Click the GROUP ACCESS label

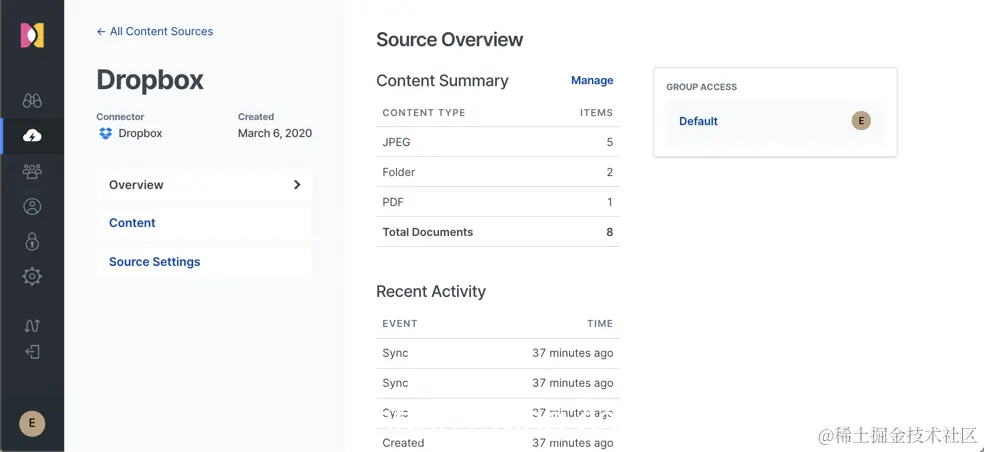pyautogui.click(x=702, y=87)
